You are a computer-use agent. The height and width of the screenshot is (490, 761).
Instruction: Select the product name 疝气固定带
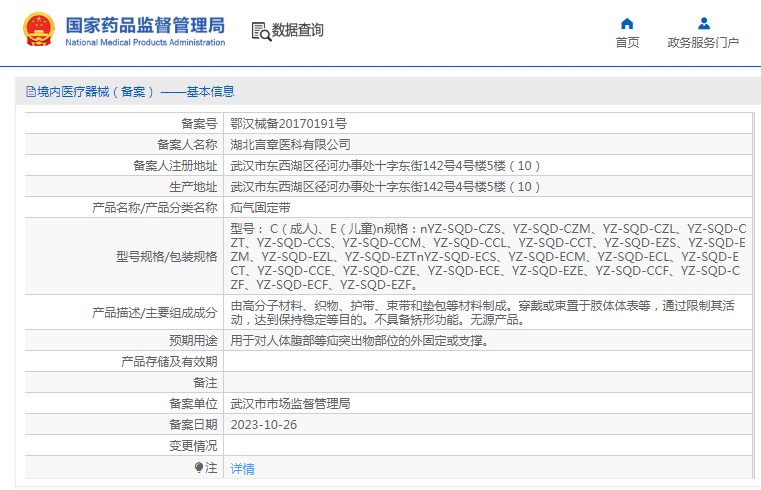click(x=260, y=208)
